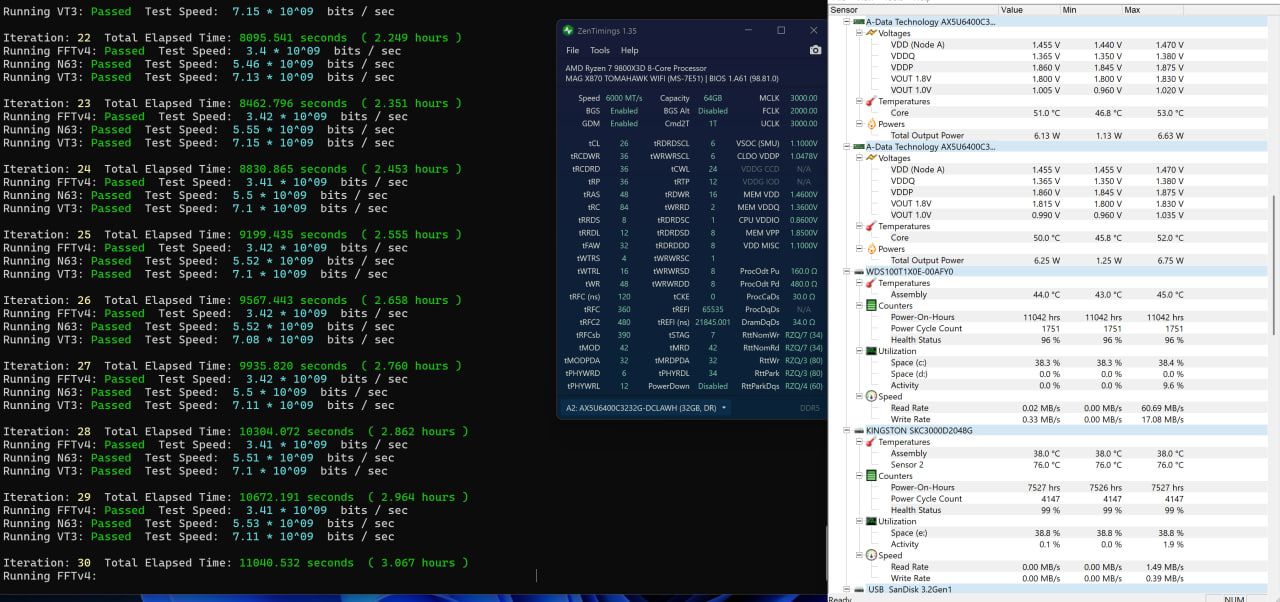
Task: Collapse Counters group under WDS100T1X0E-00AFY0
Action: [859, 306]
